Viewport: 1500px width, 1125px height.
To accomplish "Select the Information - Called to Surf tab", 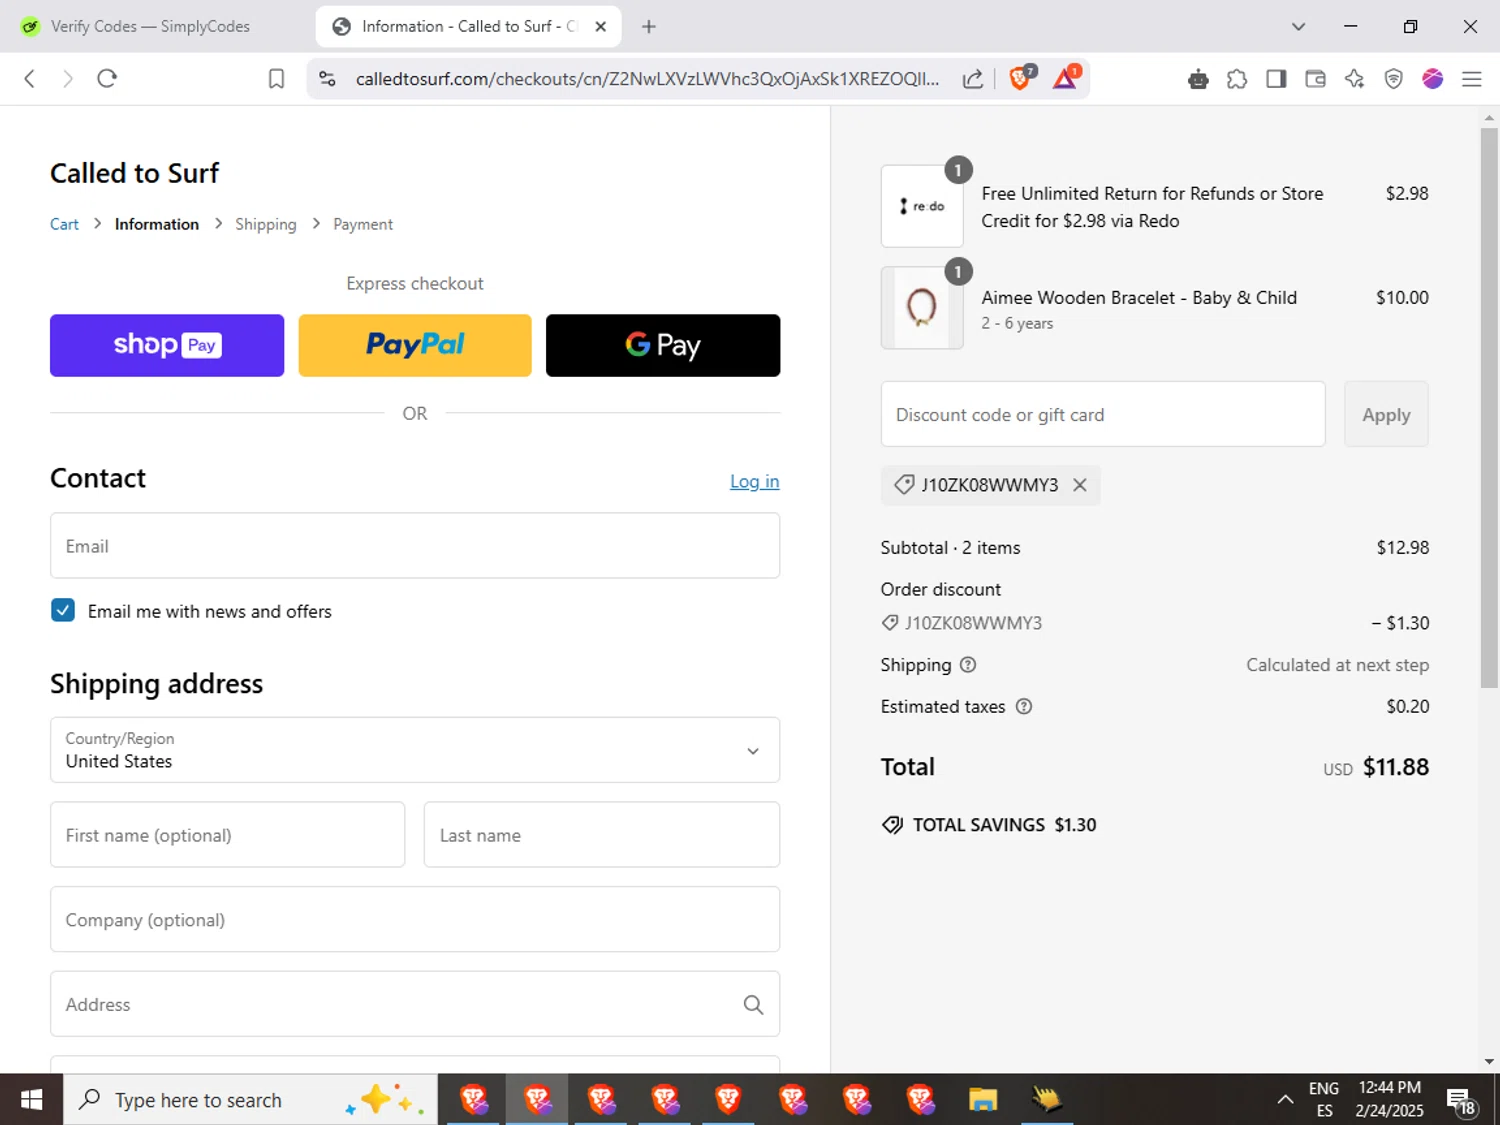I will (468, 27).
